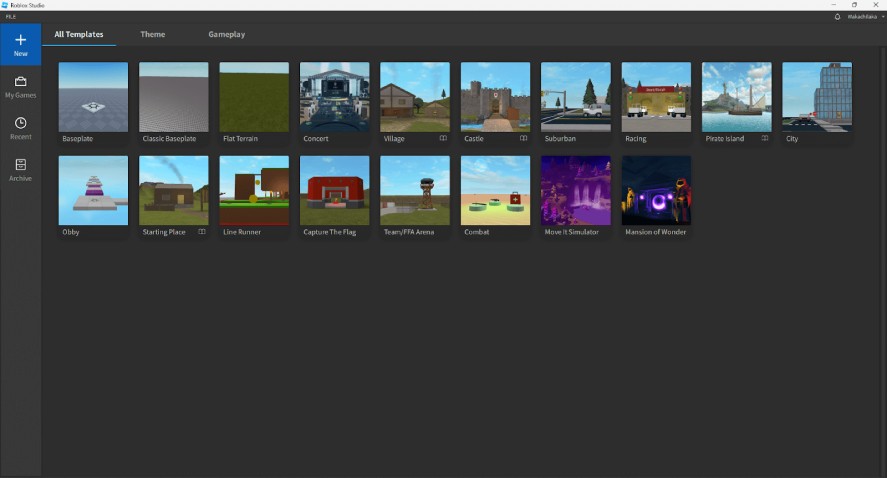887x478 pixels.
Task: Select the Mansion of Wonder template
Action: tap(656, 191)
